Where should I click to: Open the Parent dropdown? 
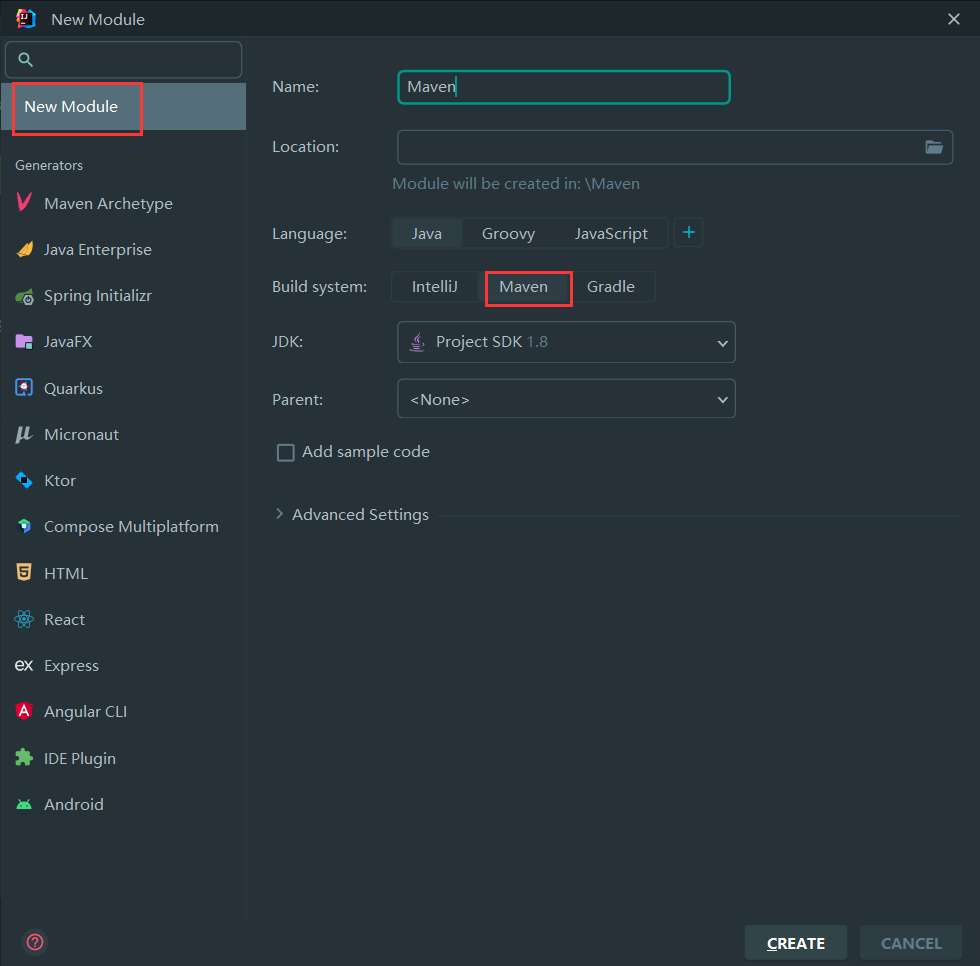pyautogui.click(x=566, y=400)
